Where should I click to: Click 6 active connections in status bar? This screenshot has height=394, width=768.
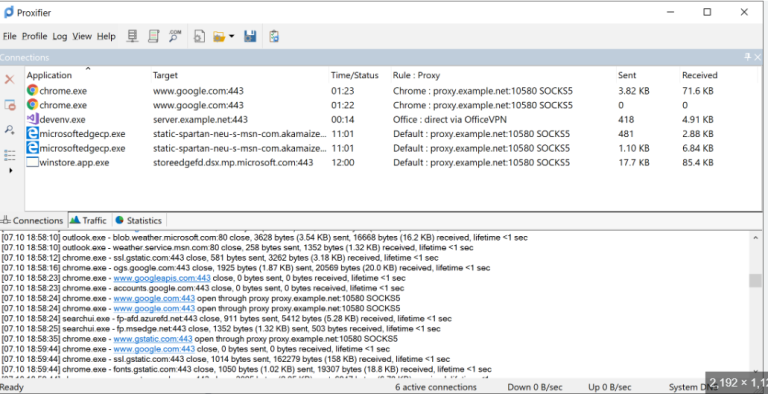coord(436,387)
